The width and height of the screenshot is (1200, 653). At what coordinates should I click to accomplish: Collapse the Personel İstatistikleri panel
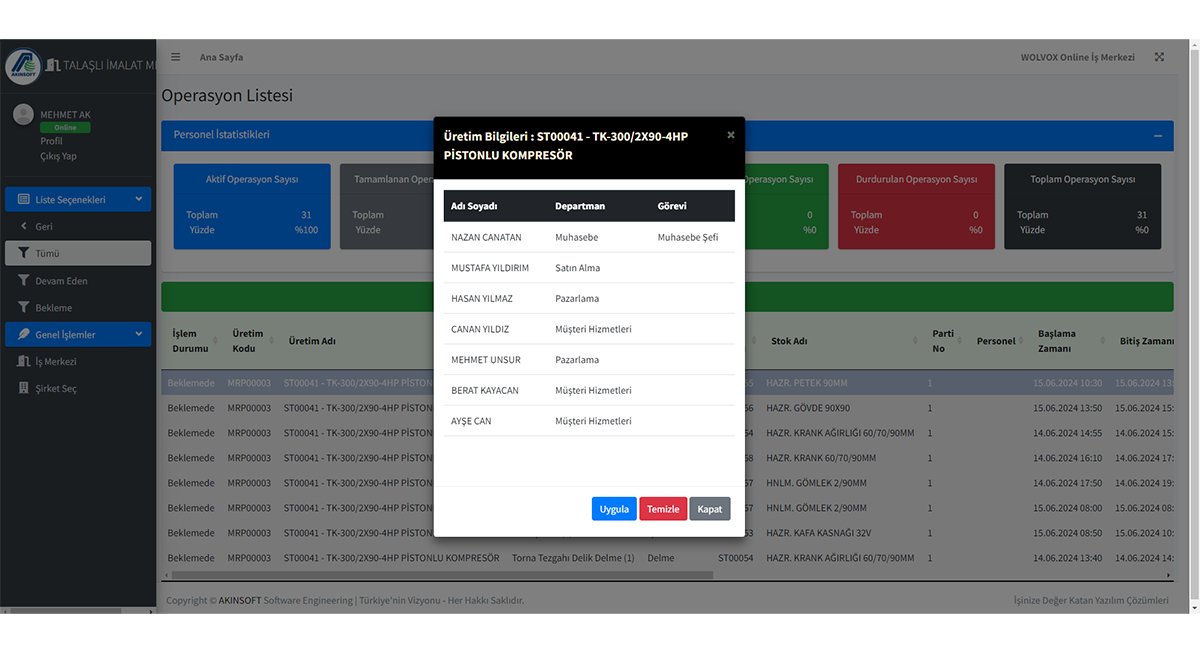1158,135
